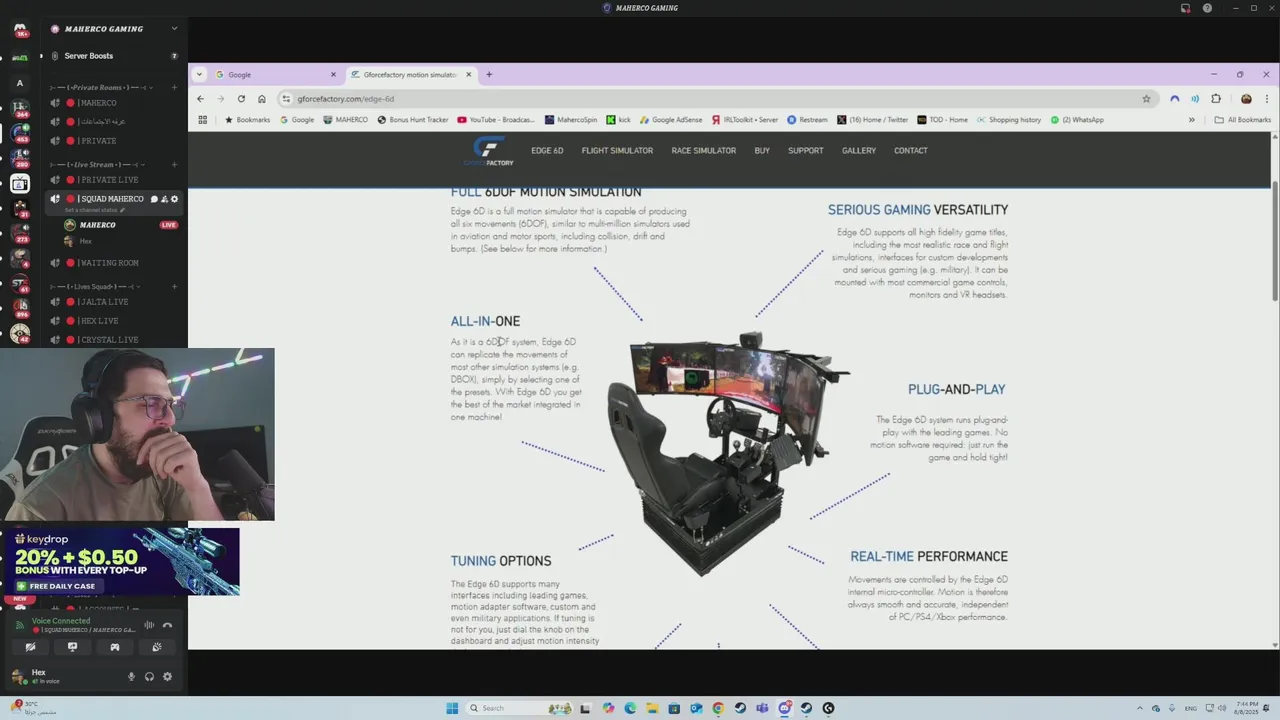Open Discord user settings gear
The height and width of the screenshot is (720, 1280).
point(167,677)
